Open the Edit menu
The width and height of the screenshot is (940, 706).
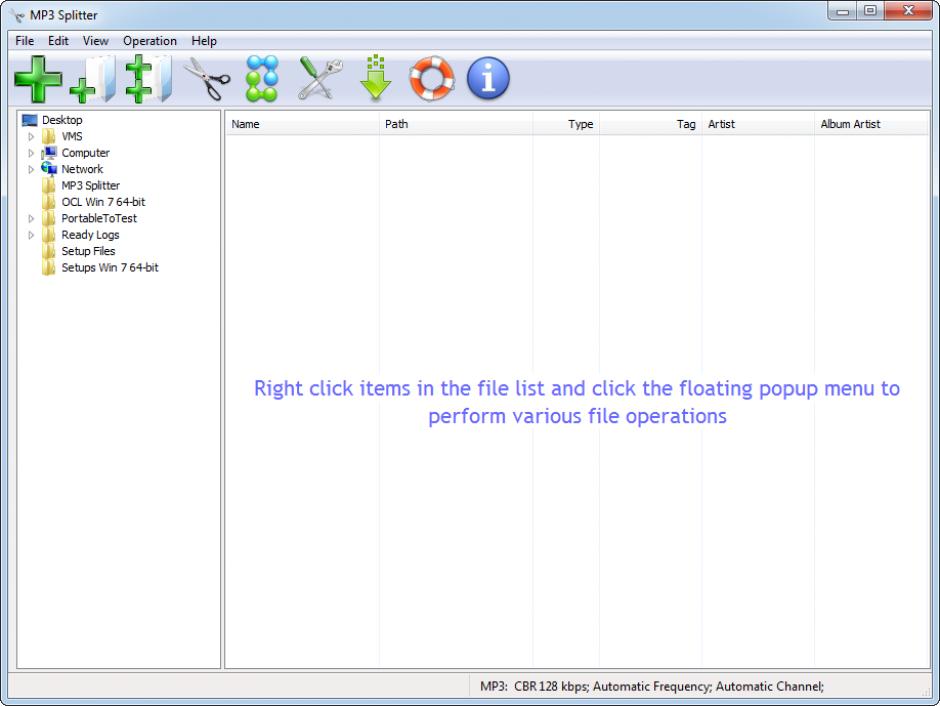[x=58, y=41]
